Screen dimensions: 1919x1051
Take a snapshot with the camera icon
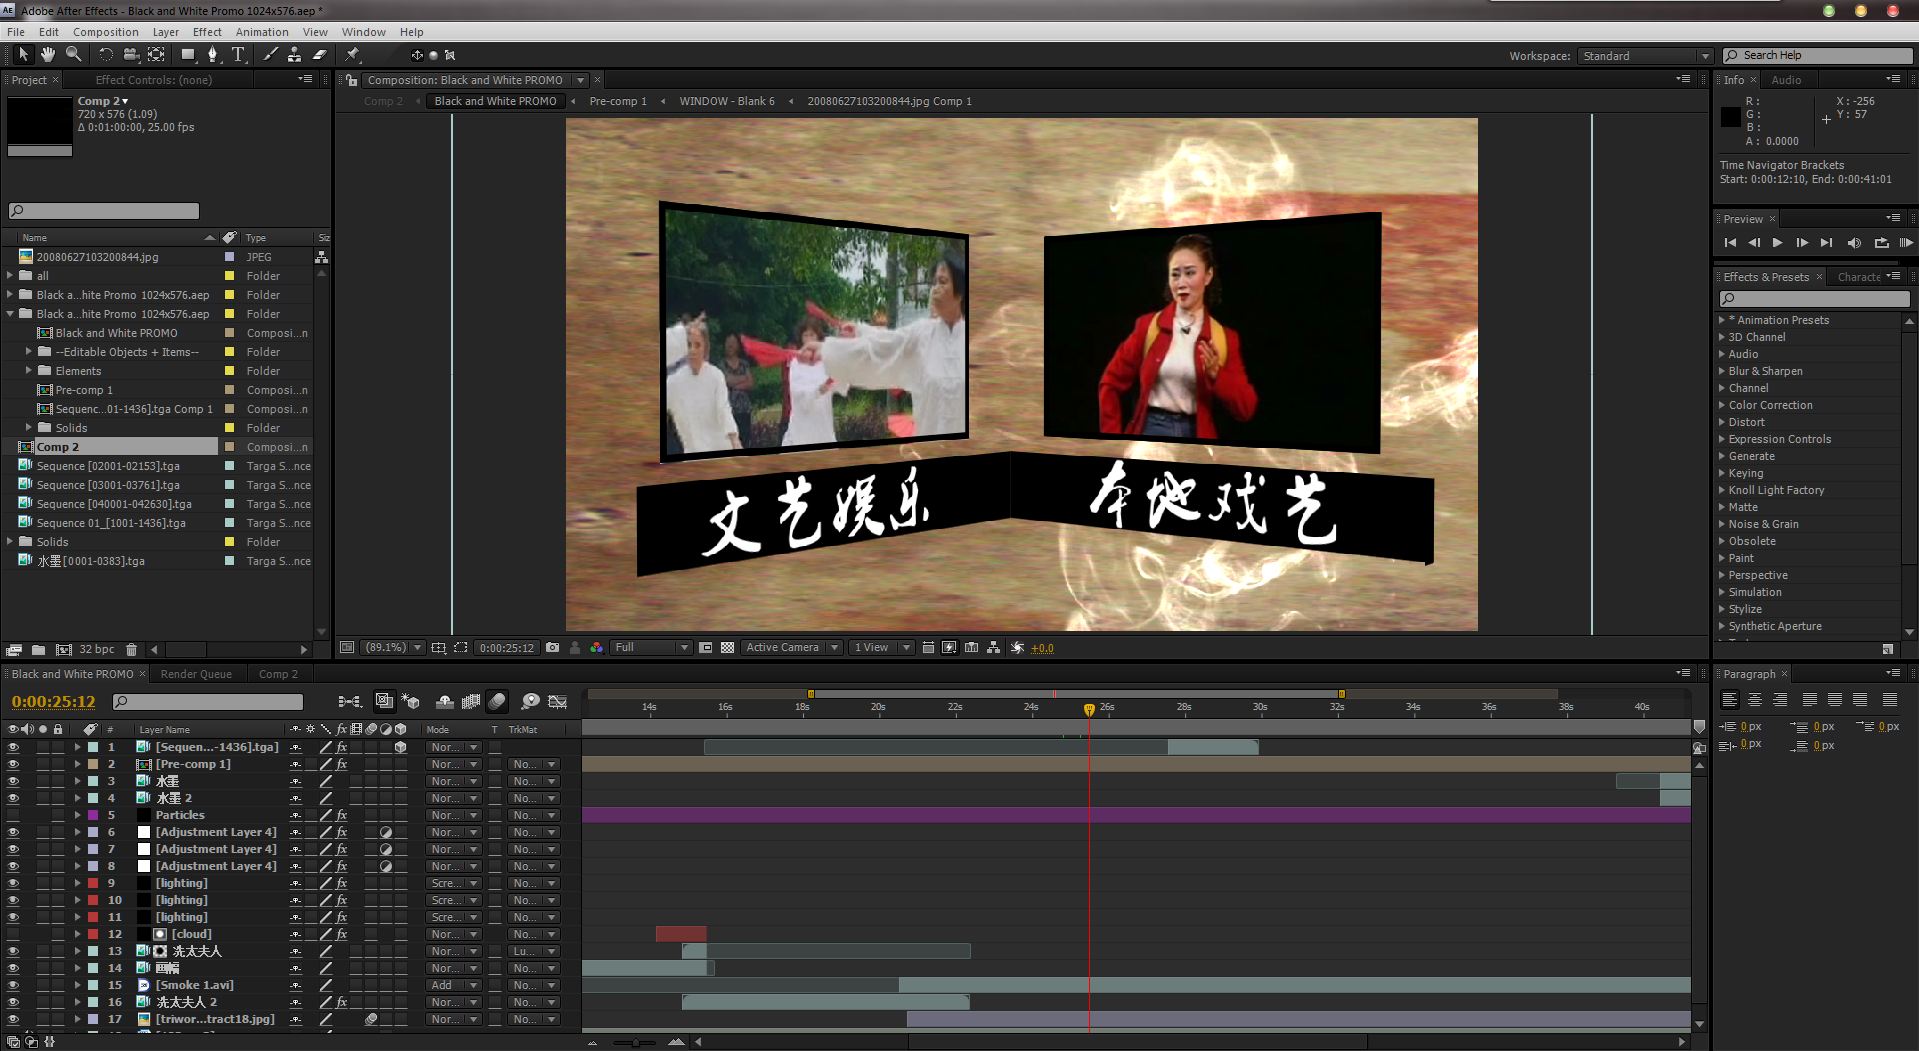coord(552,648)
